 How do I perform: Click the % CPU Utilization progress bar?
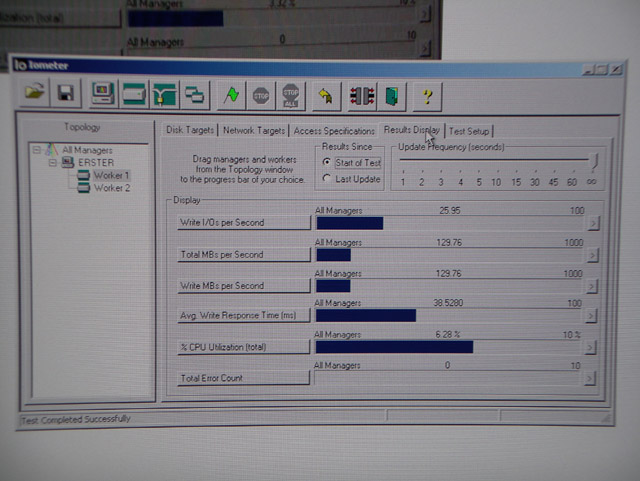click(448, 347)
